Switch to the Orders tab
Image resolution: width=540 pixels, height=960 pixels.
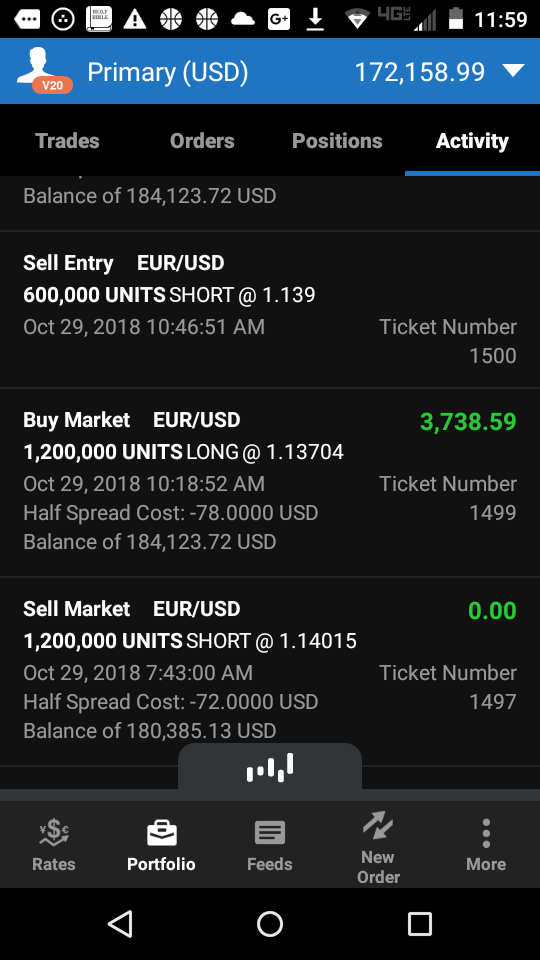point(202,141)
